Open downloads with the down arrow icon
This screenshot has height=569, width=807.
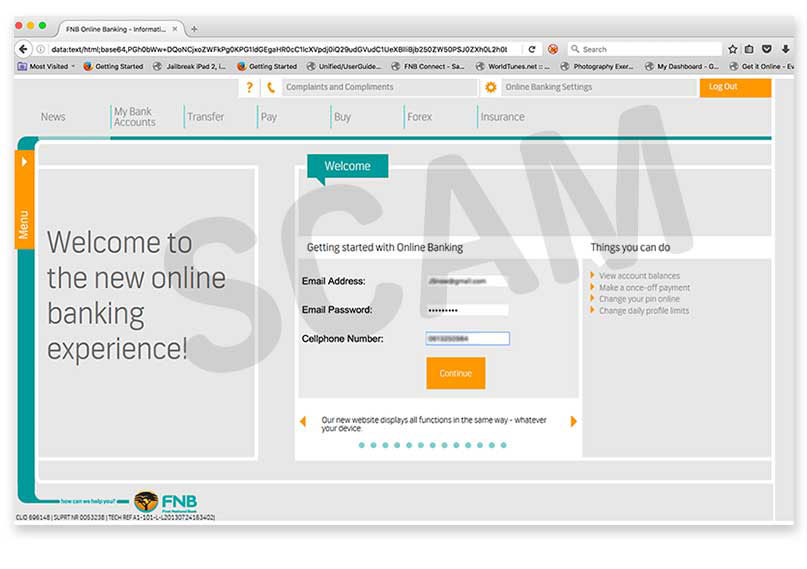click(785, 49)
